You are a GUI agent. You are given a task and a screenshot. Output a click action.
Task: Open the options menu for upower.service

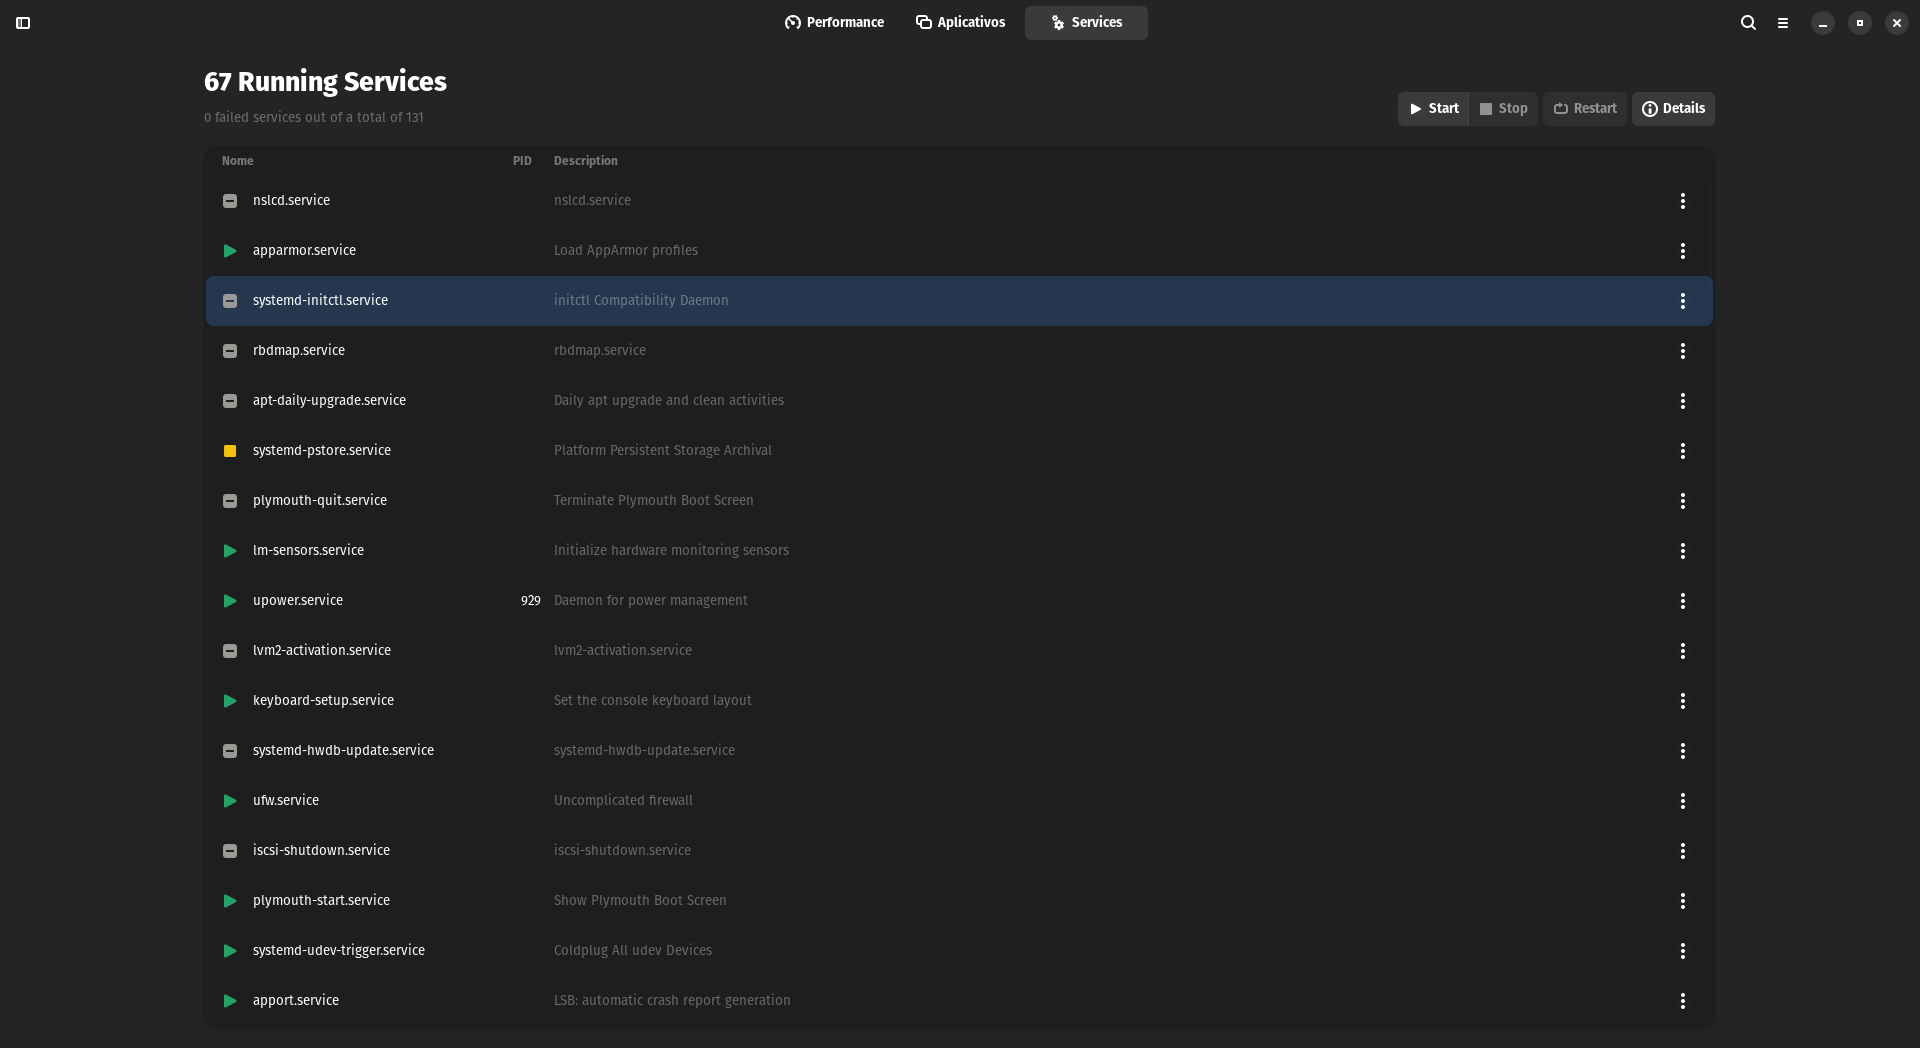tap(1683, 601)
